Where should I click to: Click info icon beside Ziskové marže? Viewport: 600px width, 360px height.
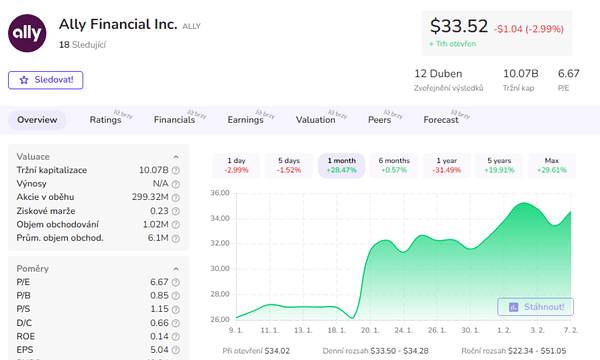tap(176, 211)
